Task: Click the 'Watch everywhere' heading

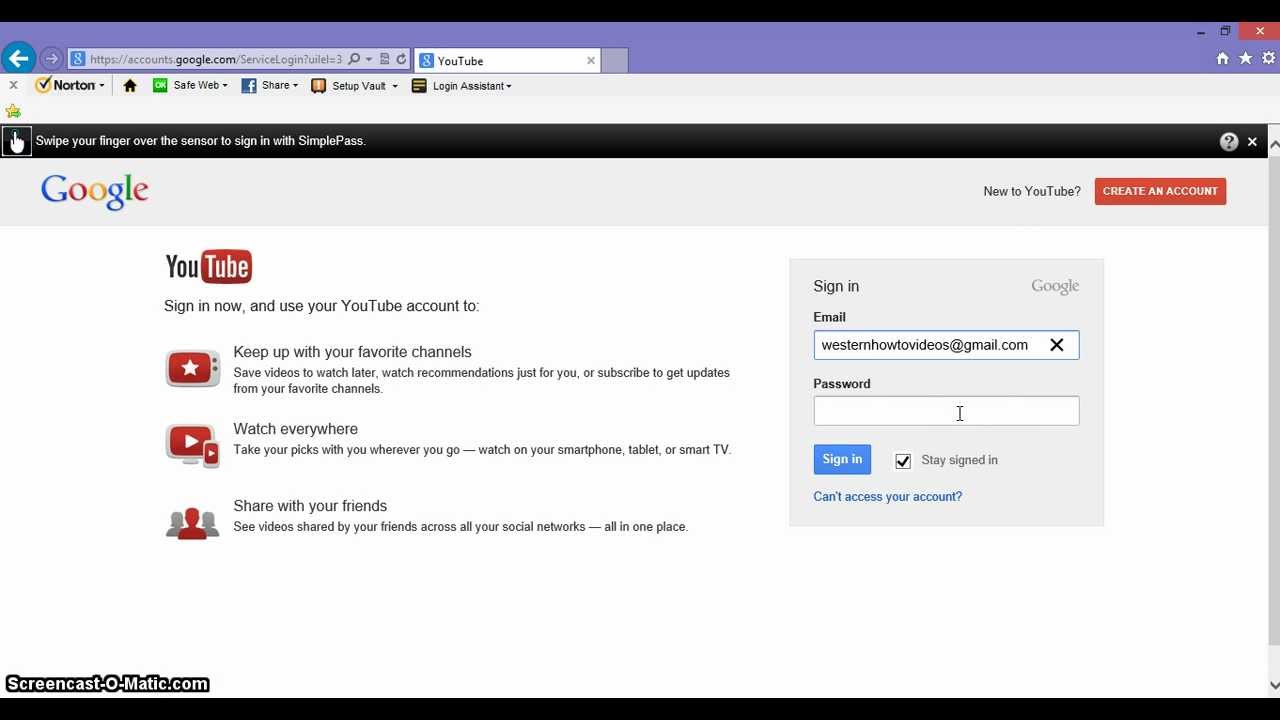Action: point(295,429)
